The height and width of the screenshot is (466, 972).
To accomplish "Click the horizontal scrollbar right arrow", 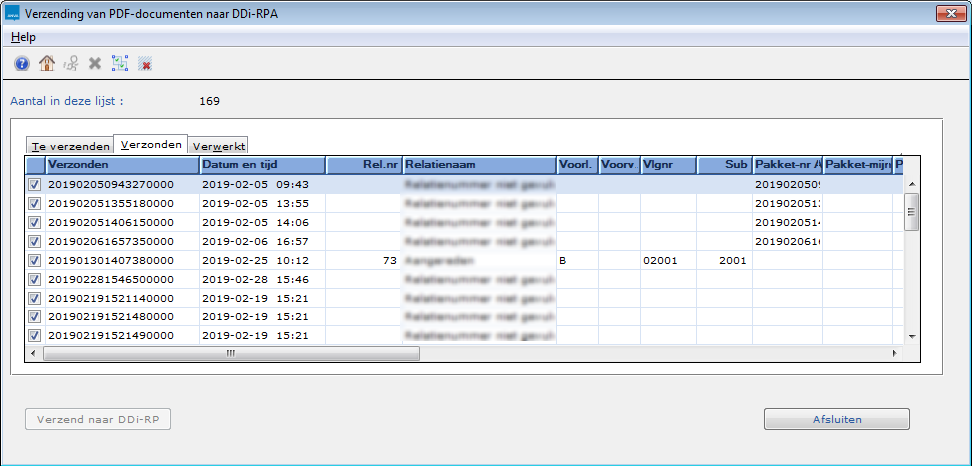I will (x=896, y=353).
